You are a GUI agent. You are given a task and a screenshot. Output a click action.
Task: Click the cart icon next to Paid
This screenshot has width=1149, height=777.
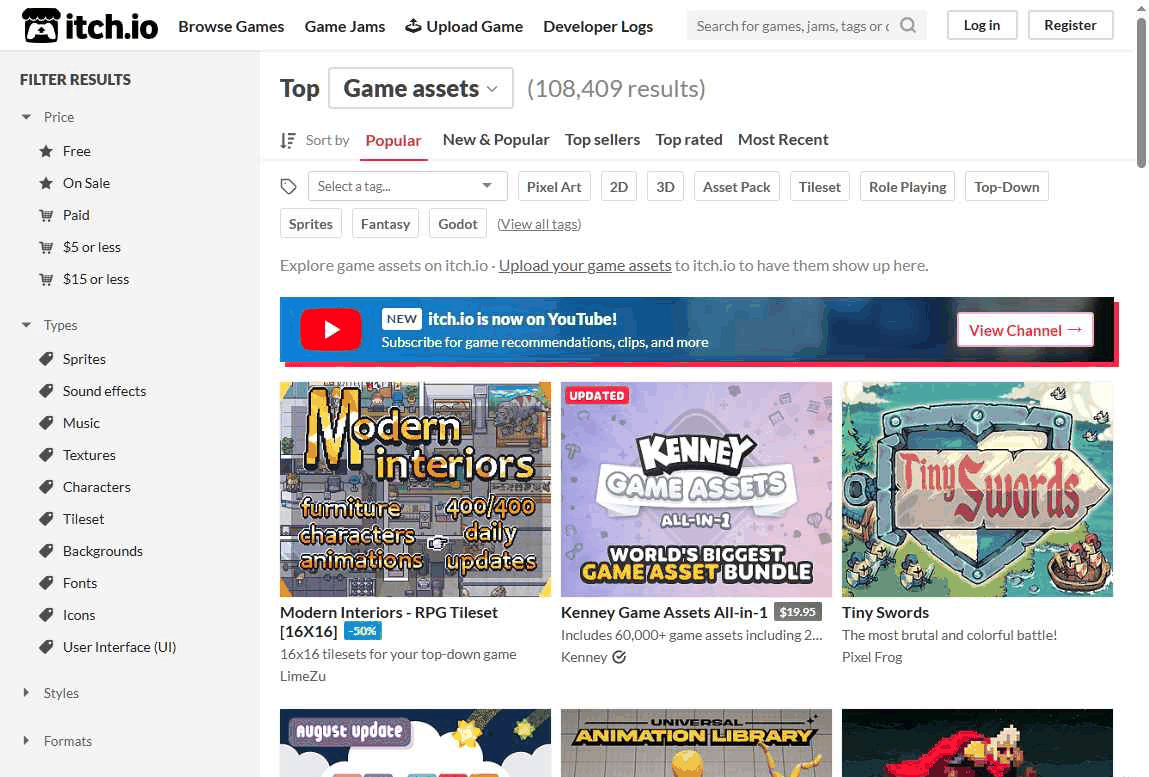46,215
